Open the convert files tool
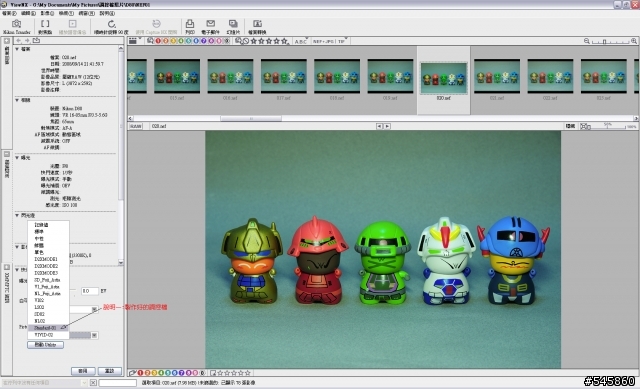 click(x=257, y=27)
